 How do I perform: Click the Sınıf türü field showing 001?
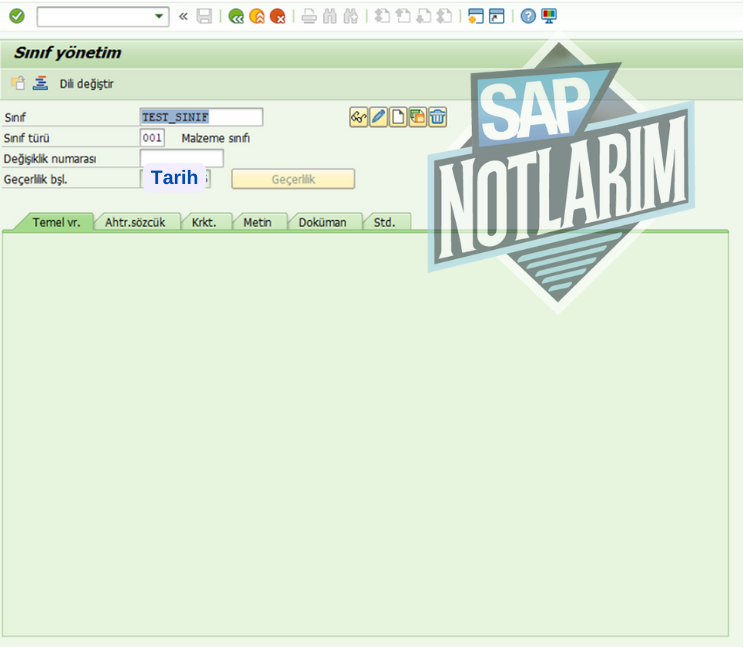pos(152,138)
